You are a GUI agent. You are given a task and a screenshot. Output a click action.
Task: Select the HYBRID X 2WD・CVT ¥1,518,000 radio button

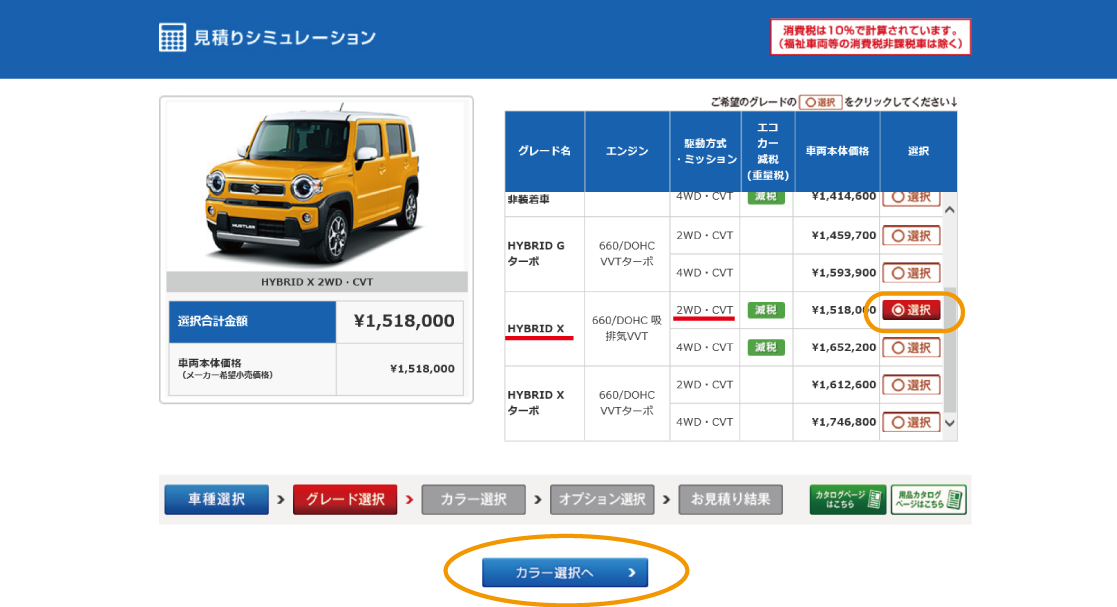[911, 310]
